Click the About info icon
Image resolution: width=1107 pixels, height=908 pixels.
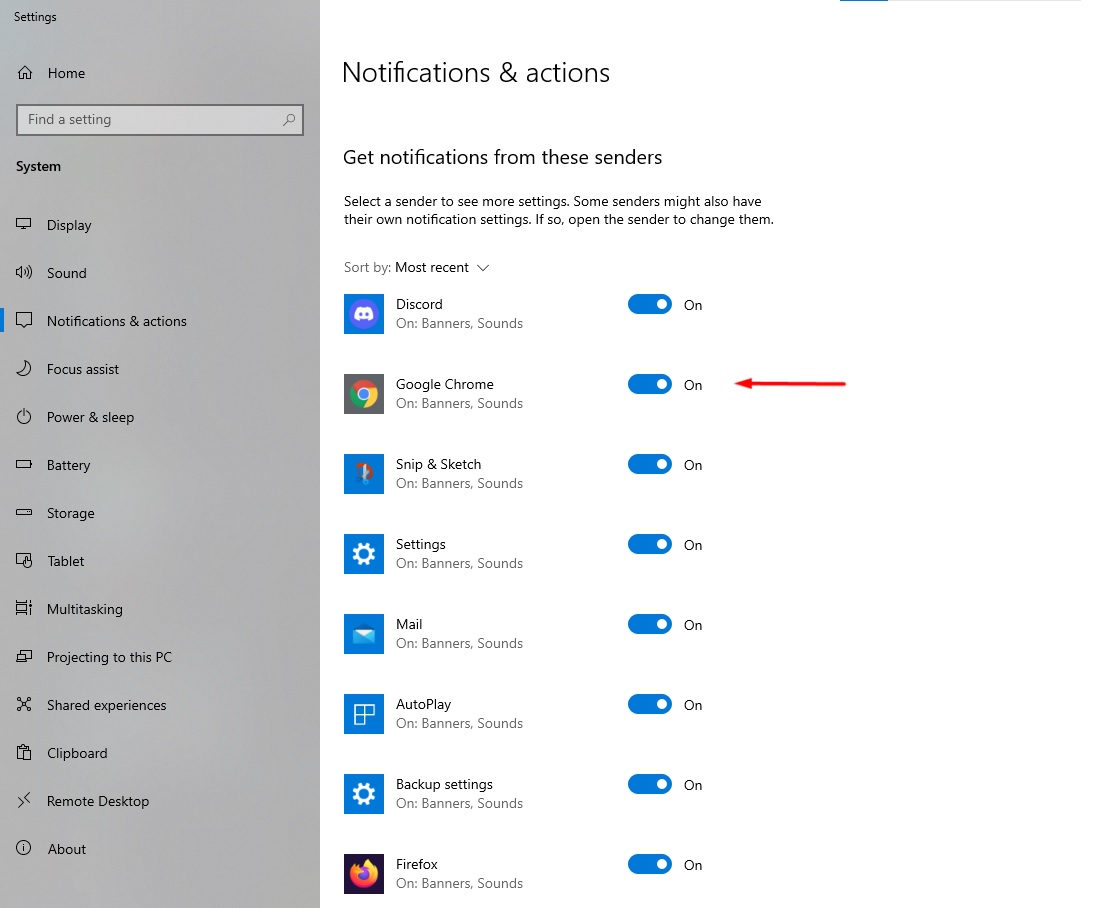tap(24, 848)
